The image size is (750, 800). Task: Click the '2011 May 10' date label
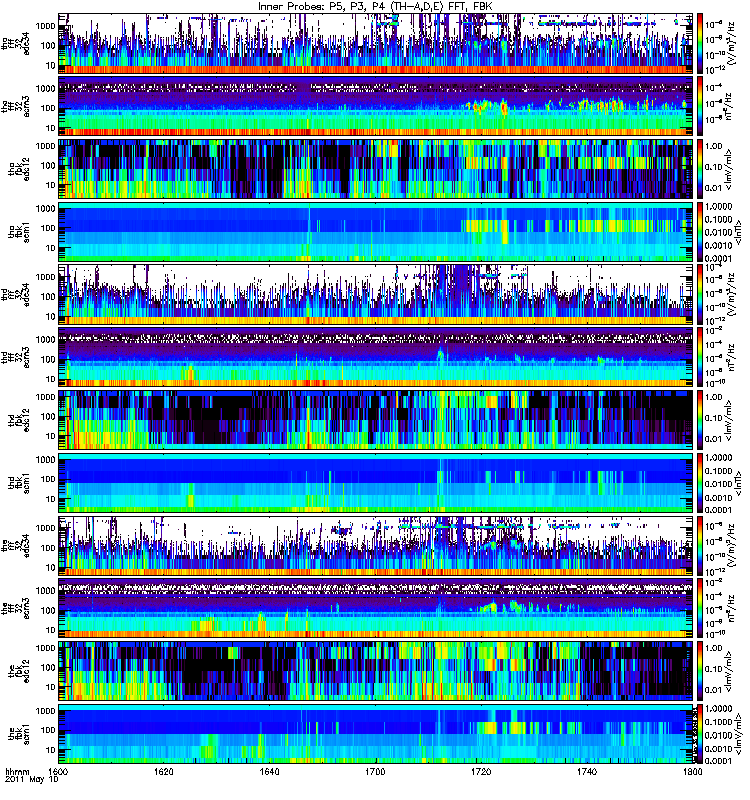pyautogui.click(x=32, y=780)
